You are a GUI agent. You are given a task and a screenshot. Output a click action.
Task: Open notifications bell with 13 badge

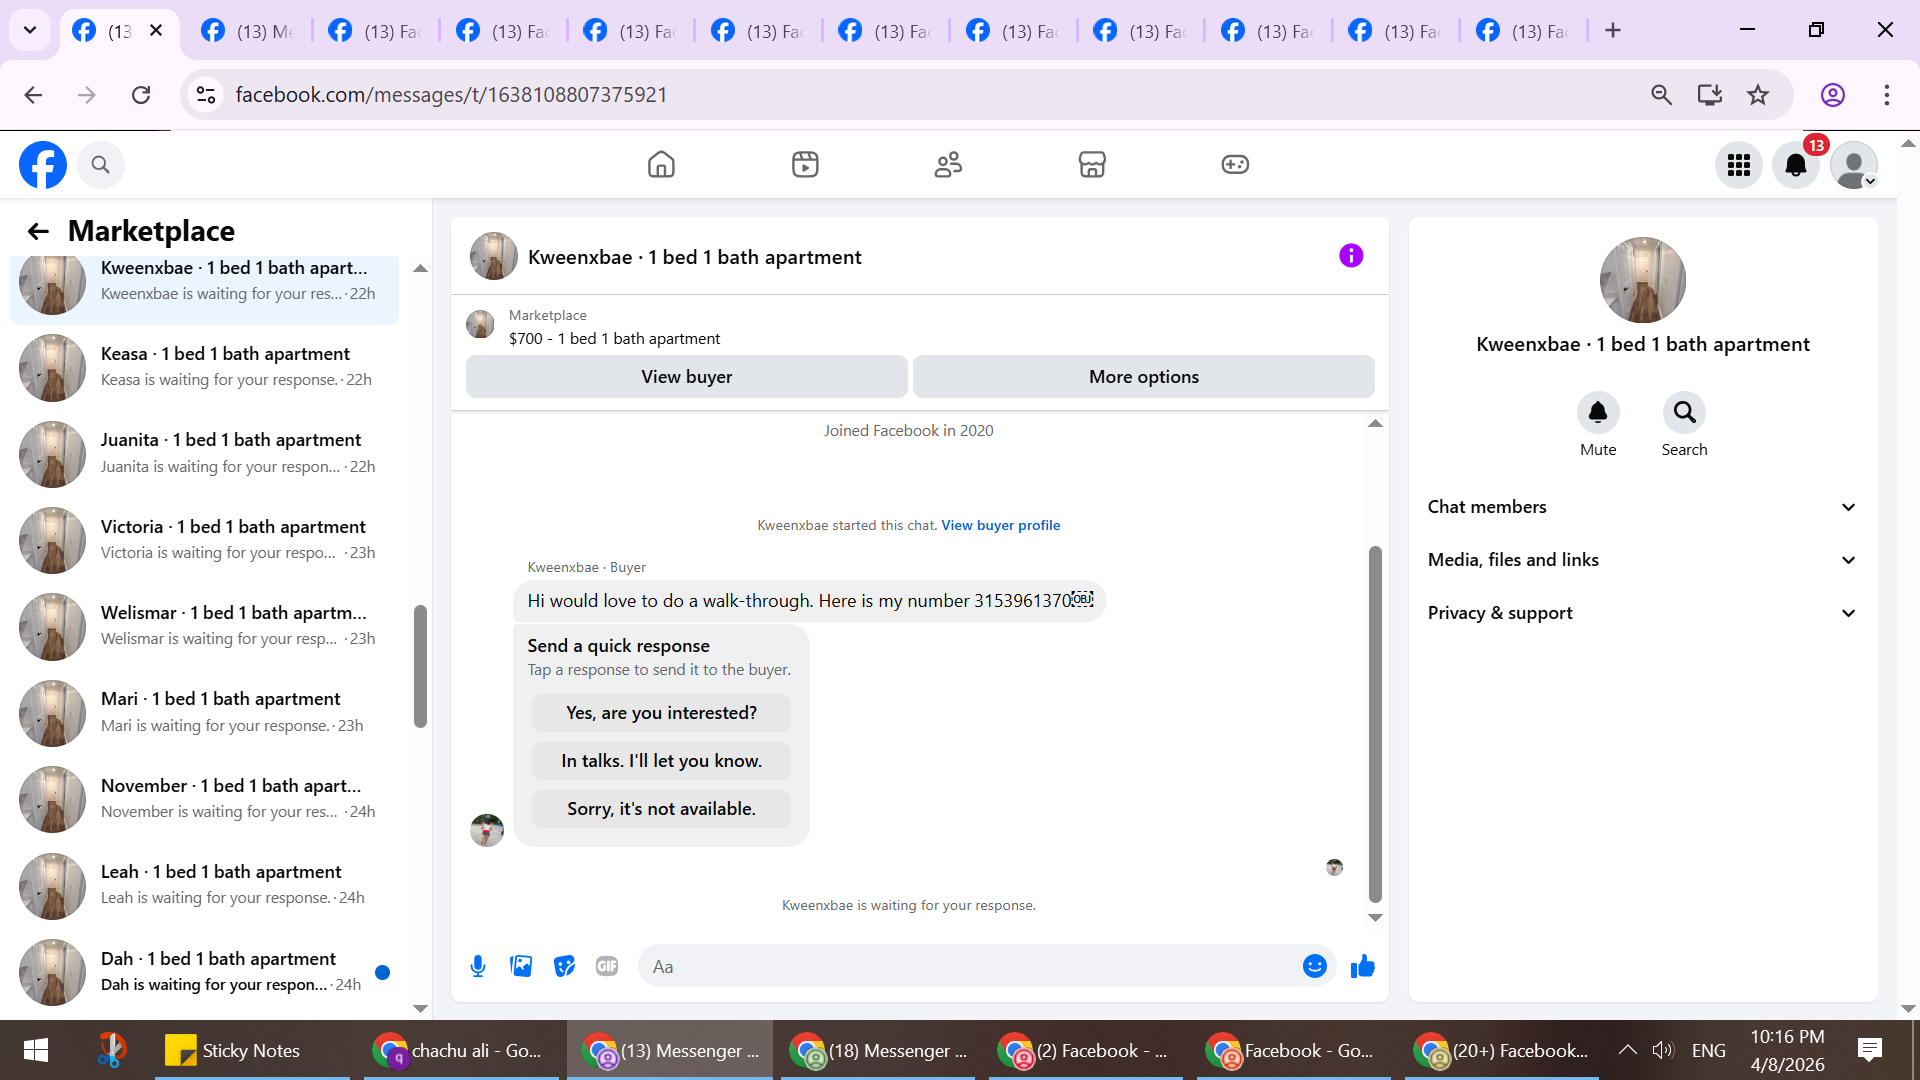[1796, 165]
